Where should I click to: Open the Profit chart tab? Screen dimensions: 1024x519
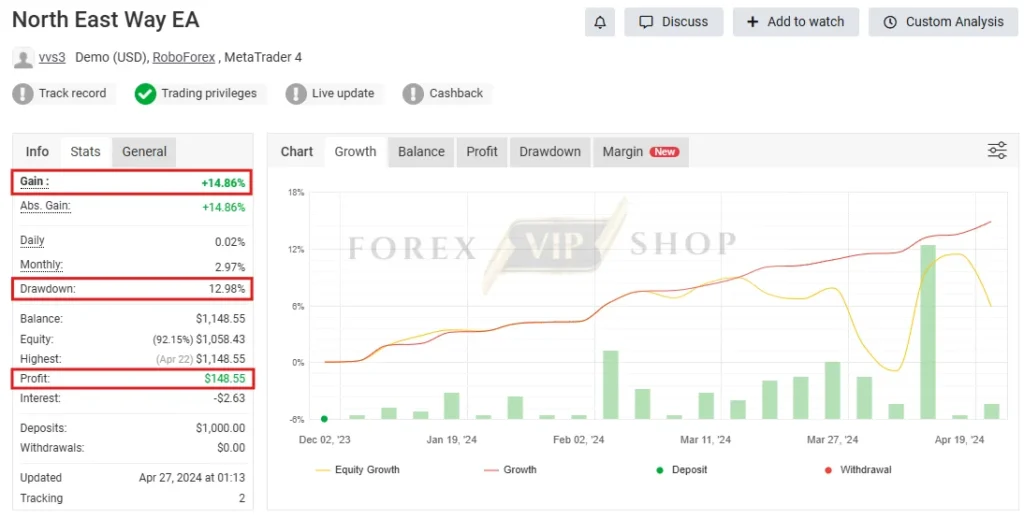482,151
